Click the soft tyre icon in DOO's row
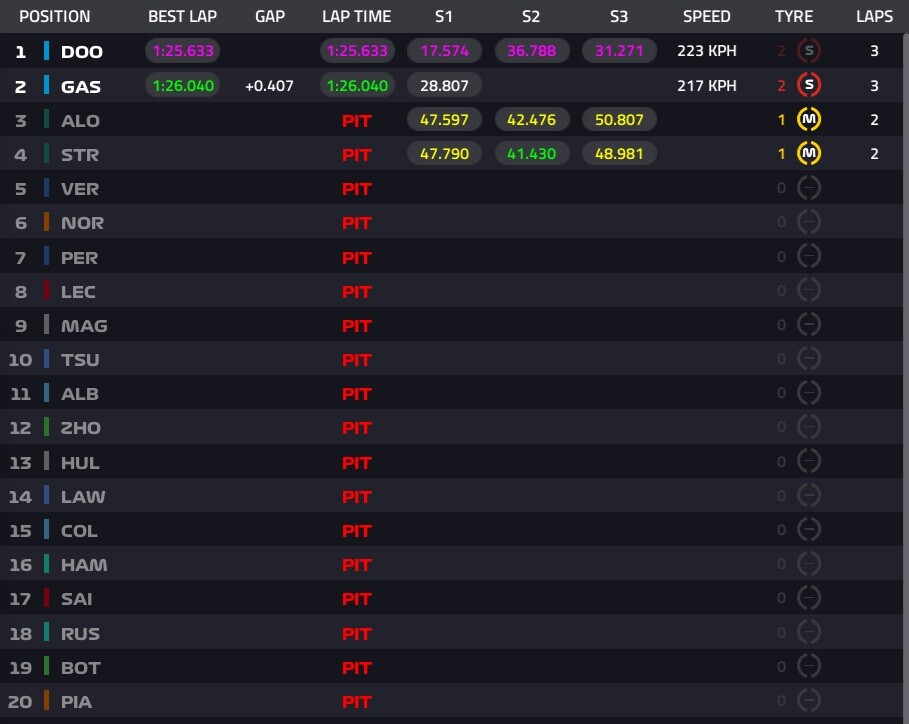This screenshot has width=909, height=724. pyautogui.click(x=809, y=50)
